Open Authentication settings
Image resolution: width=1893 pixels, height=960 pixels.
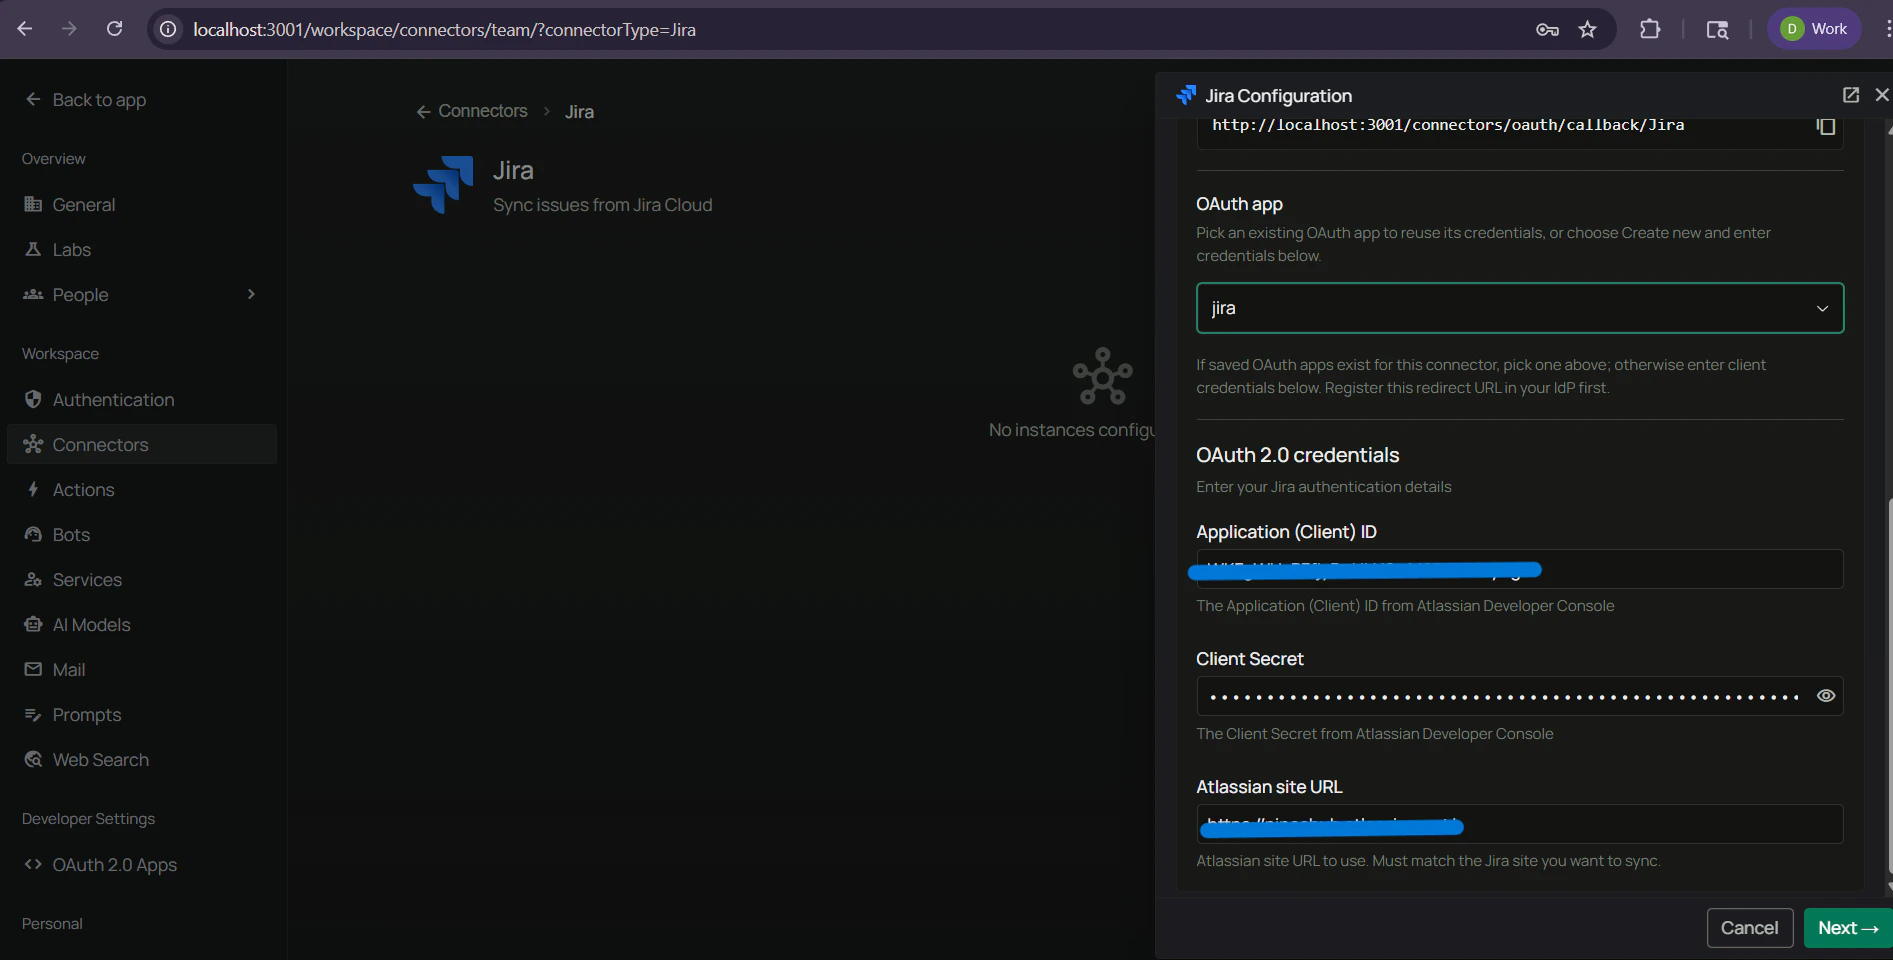coord(141,399)
